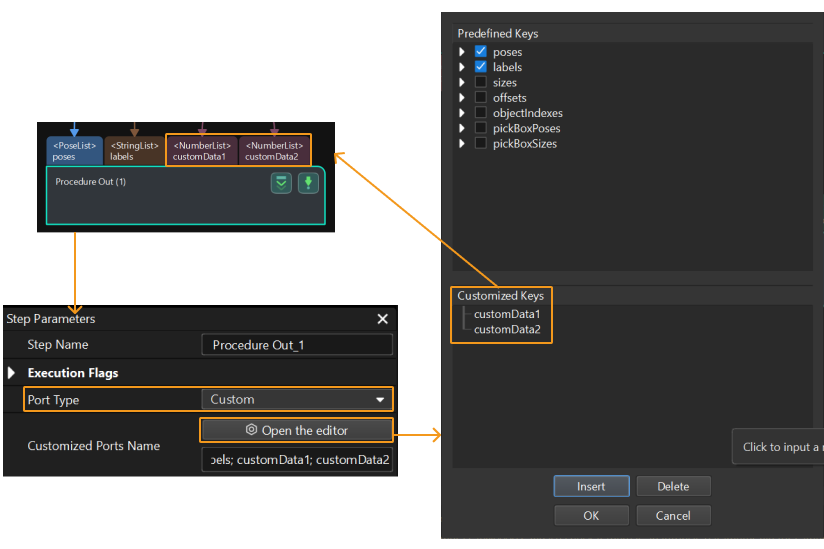
Task: Select the StringList labels input port
Action: (134, 151)
